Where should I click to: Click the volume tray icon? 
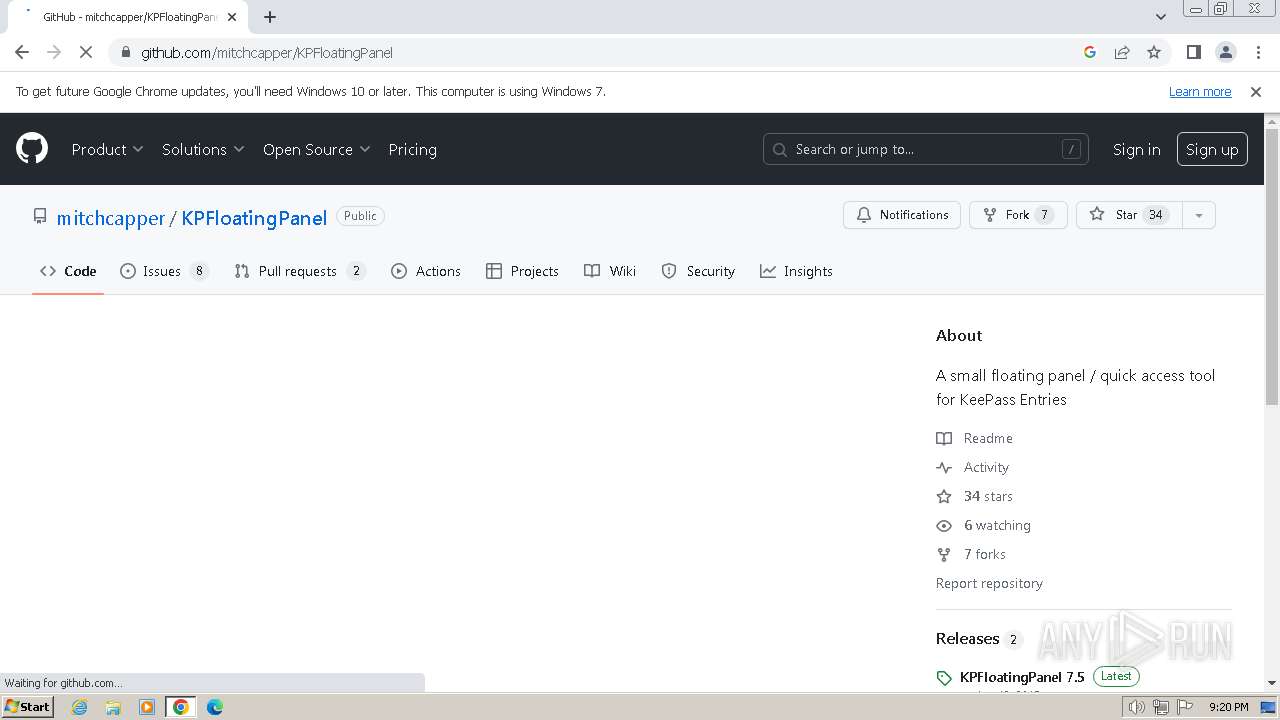pos(1137,707)
